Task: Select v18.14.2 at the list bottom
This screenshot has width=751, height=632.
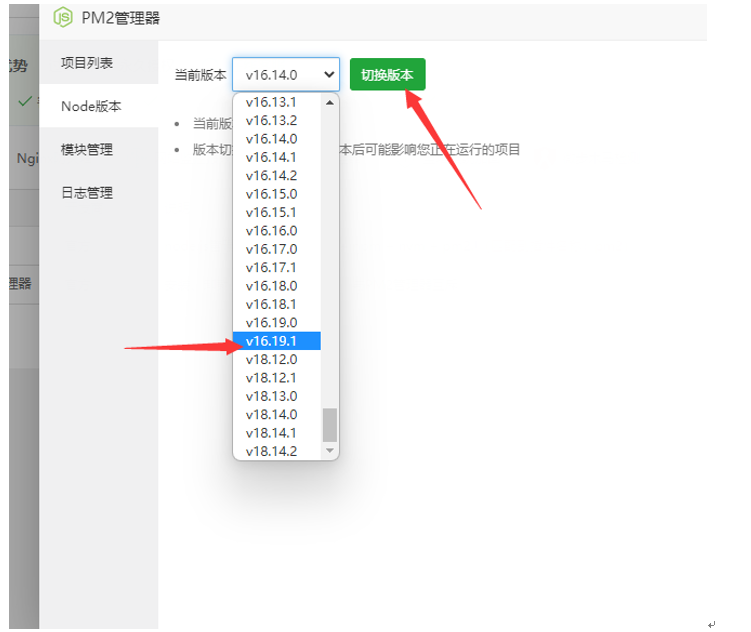Action: coord(277,451)
